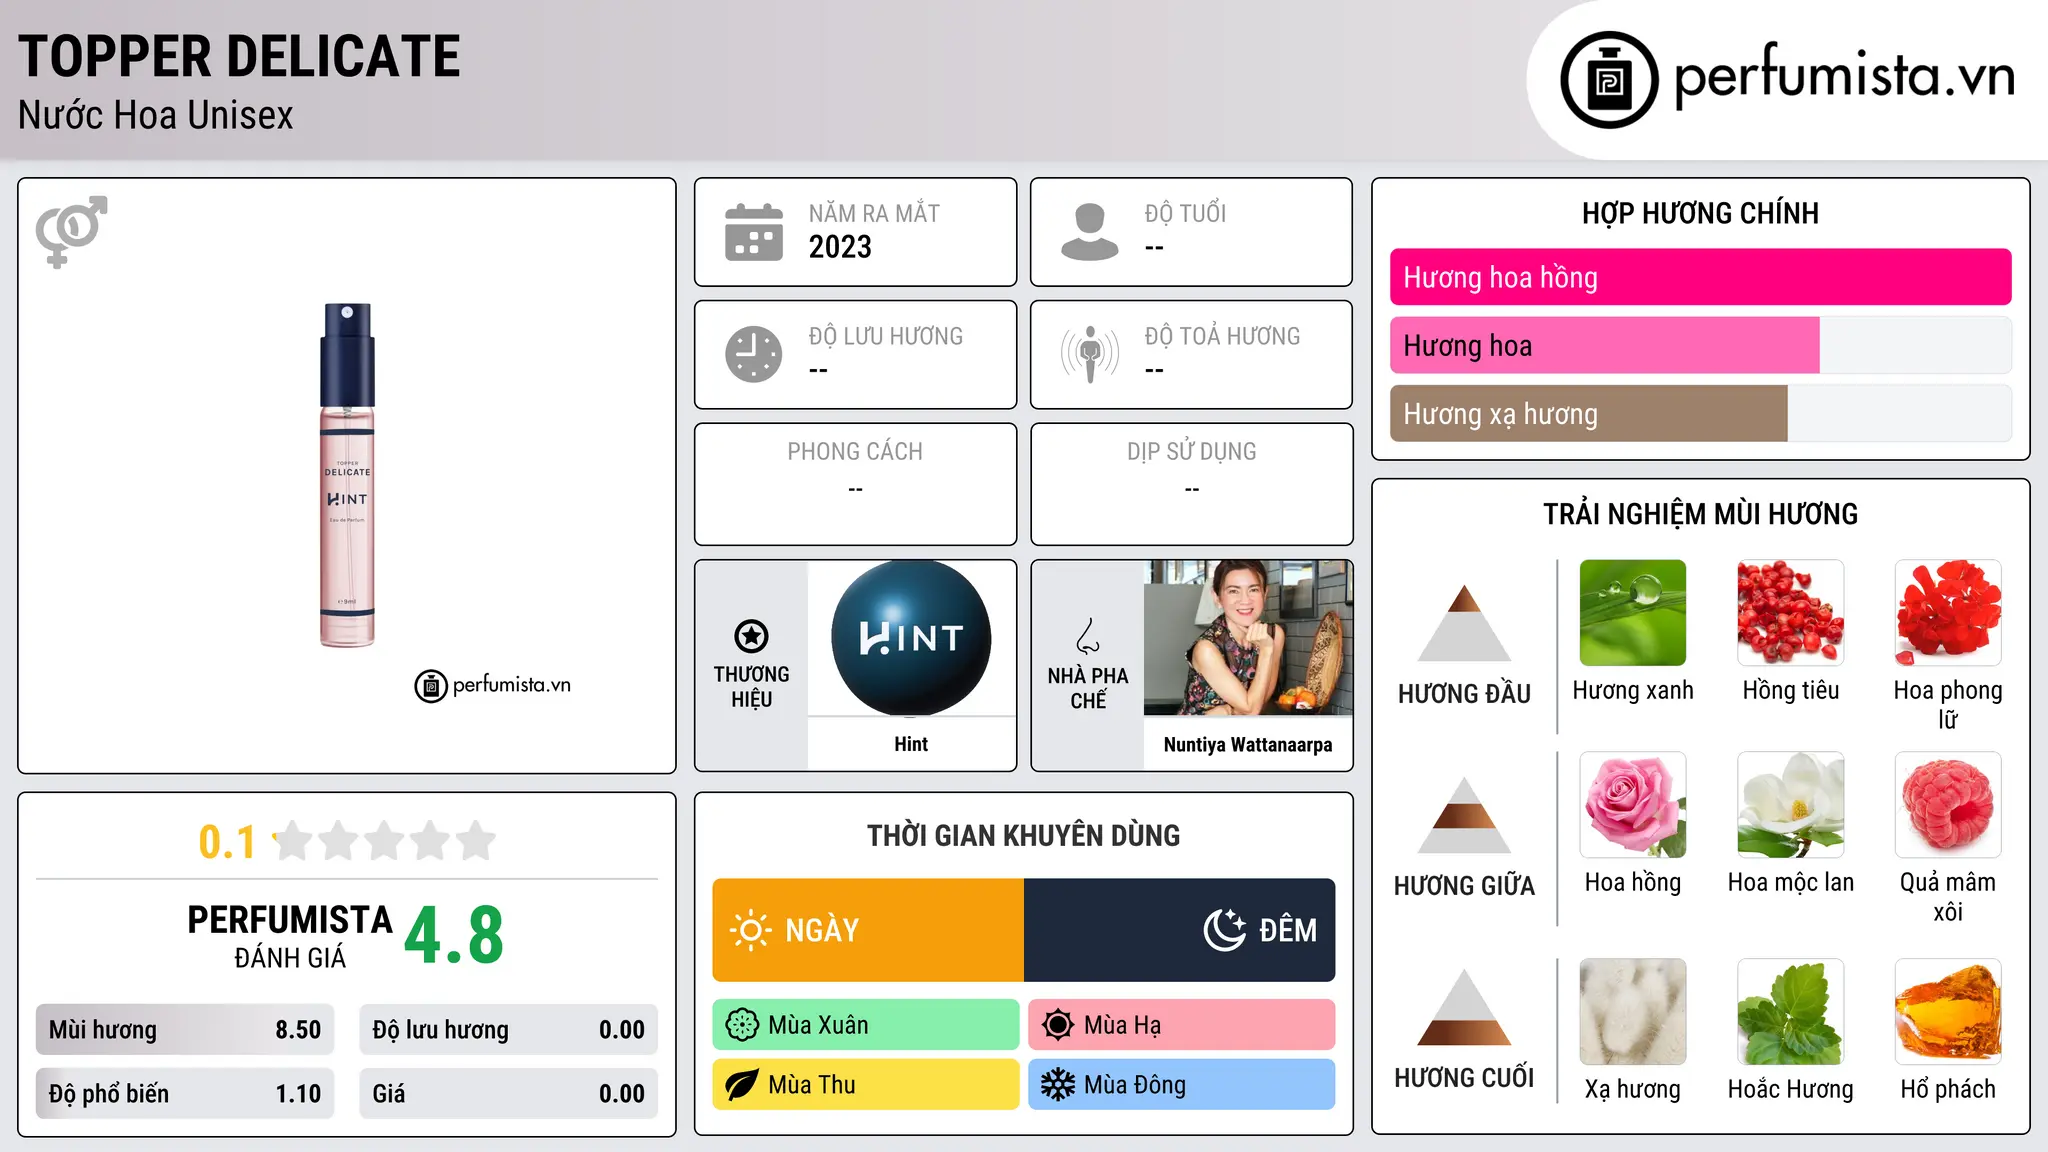The width and height of the screenshot is (2048, 1152).
Task: Click the Hương giữa pyramid icon
Action: pos(1464,815)
